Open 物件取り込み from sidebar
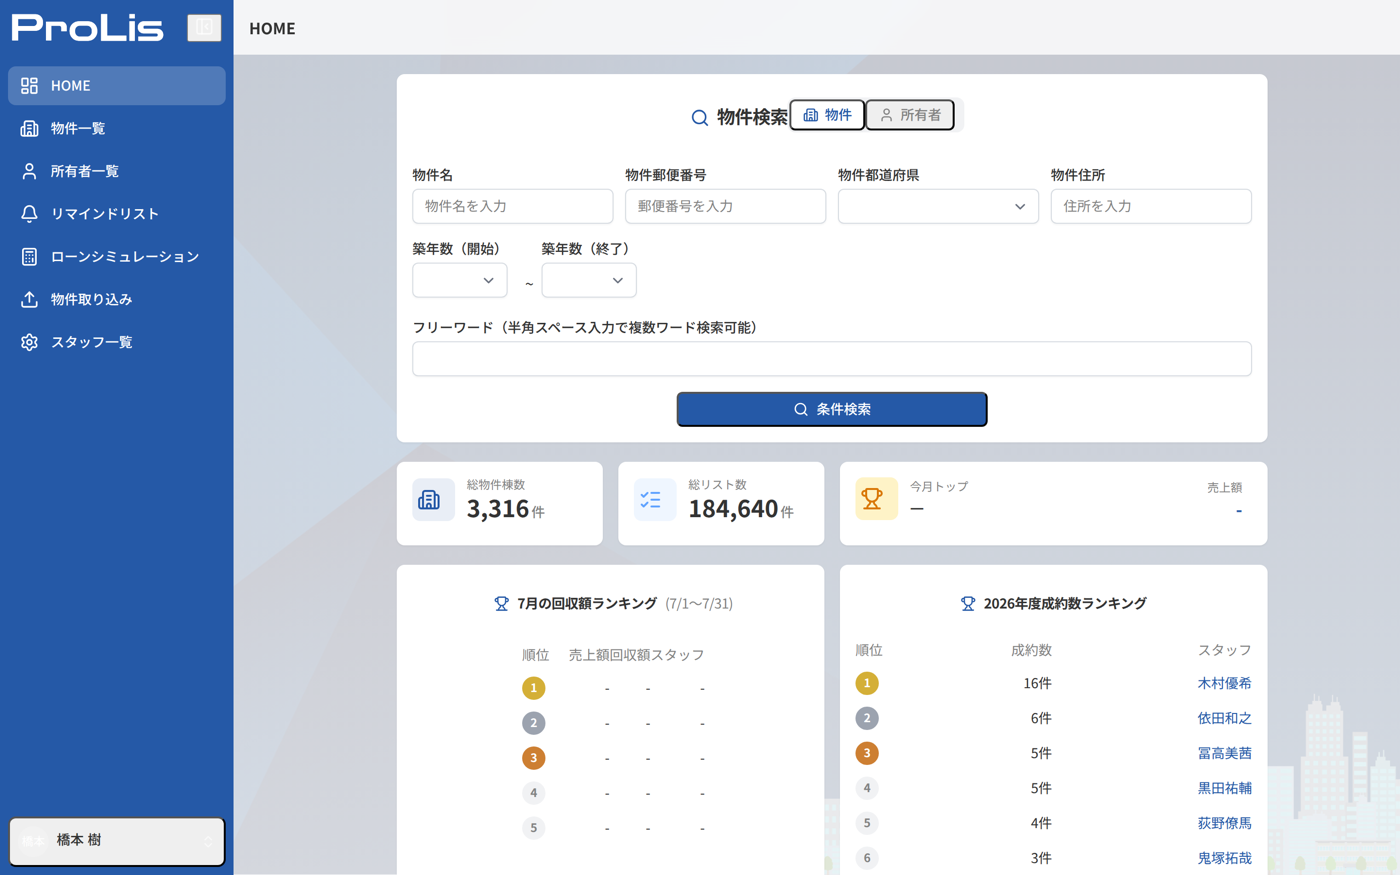This screenshot has height=875, width=1400. (x=117, y=300)
